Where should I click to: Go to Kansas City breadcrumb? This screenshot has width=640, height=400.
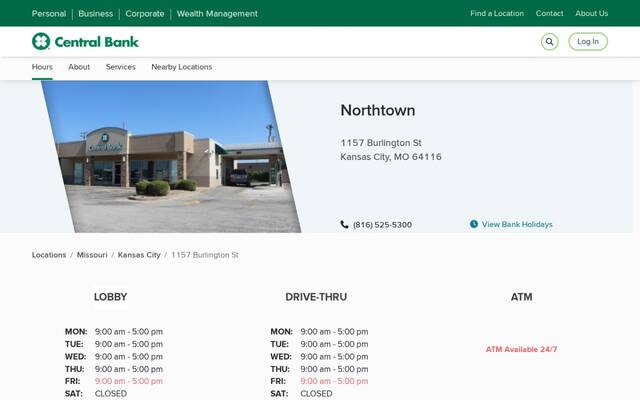139,255
